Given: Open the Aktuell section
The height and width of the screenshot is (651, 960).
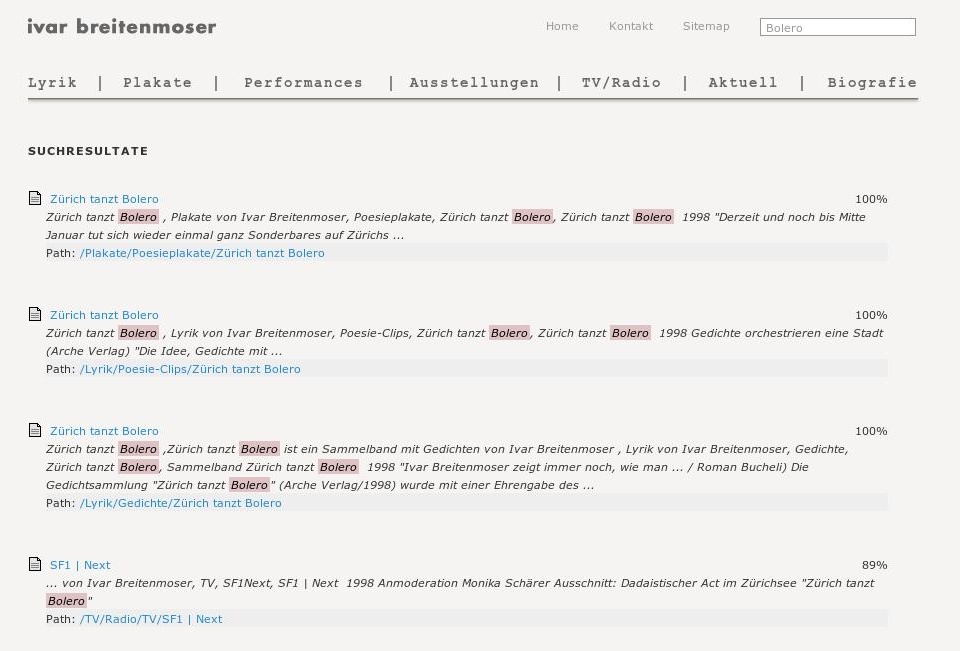Looking at the screenshot, I should click(x=743, y=83).
